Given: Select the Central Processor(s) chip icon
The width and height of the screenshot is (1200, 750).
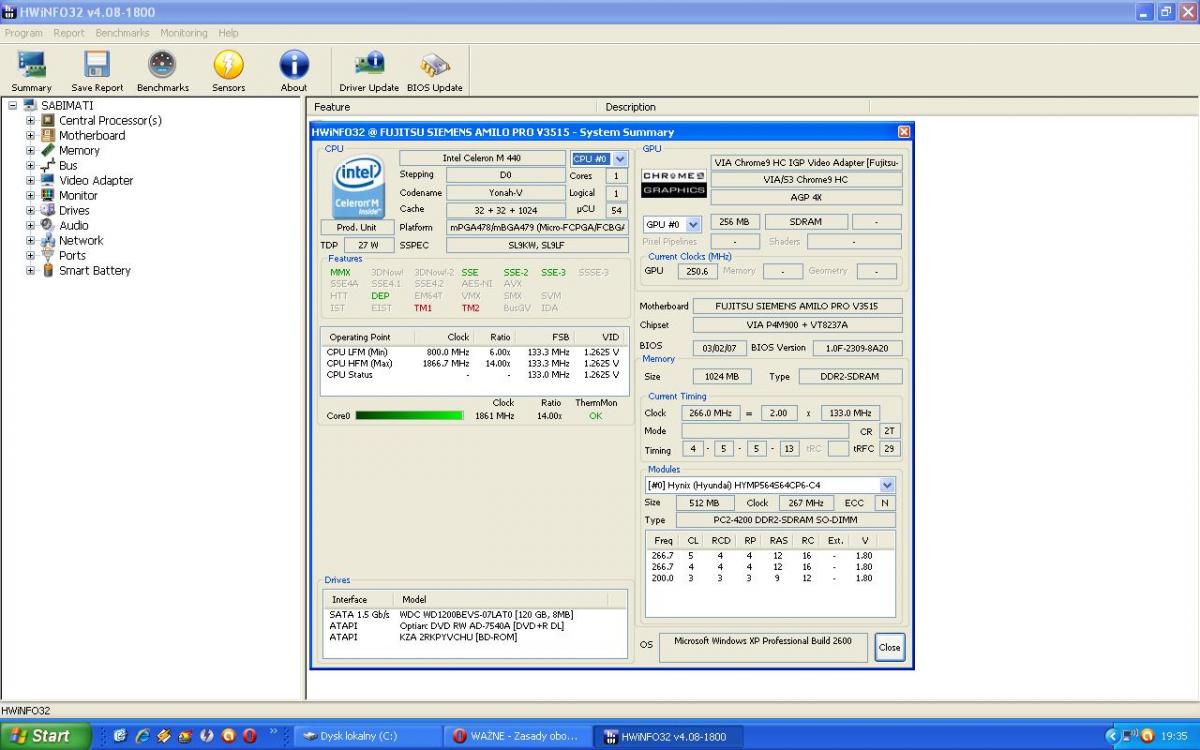Looking at the screenshot, I should (48, 120).
